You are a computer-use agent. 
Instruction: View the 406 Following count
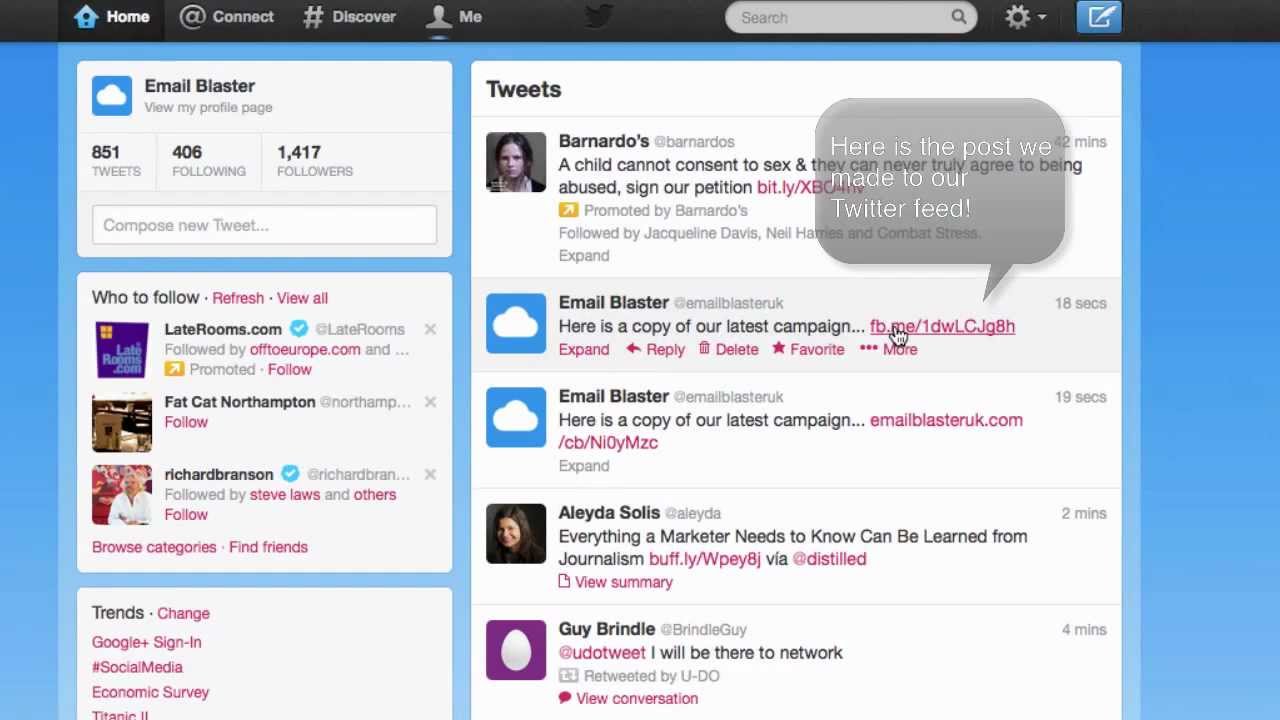(x=208, y=160)
